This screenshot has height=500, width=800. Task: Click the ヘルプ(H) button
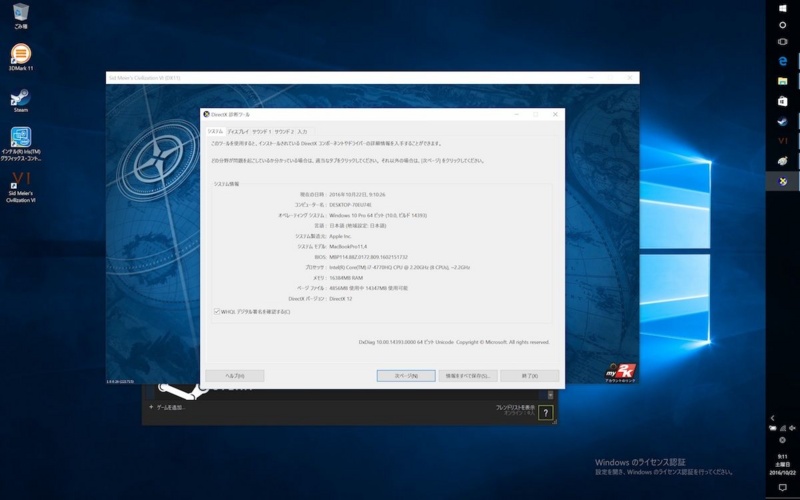click(x=235, y=376)
